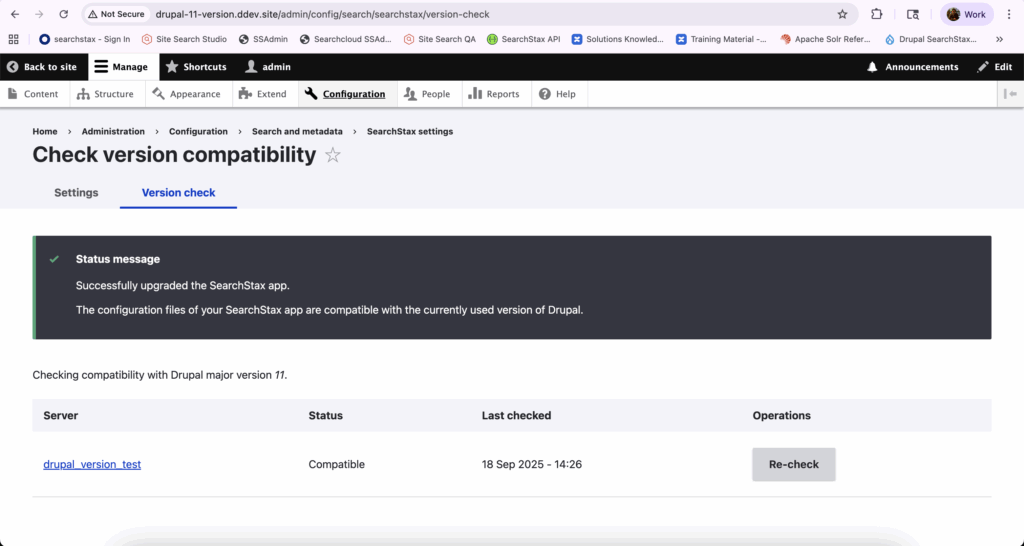Image resolution: width=1024 pixels, height=546 pixels.
Task: Open the admin user menu
Action: (x=268, y=67)
